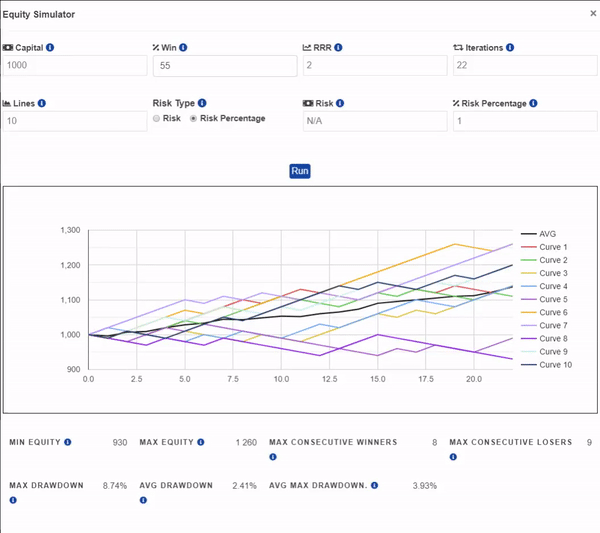Click info icon beside Max Equity
Image resolution: width=600 pixels, height=533 pixels.
200,441
